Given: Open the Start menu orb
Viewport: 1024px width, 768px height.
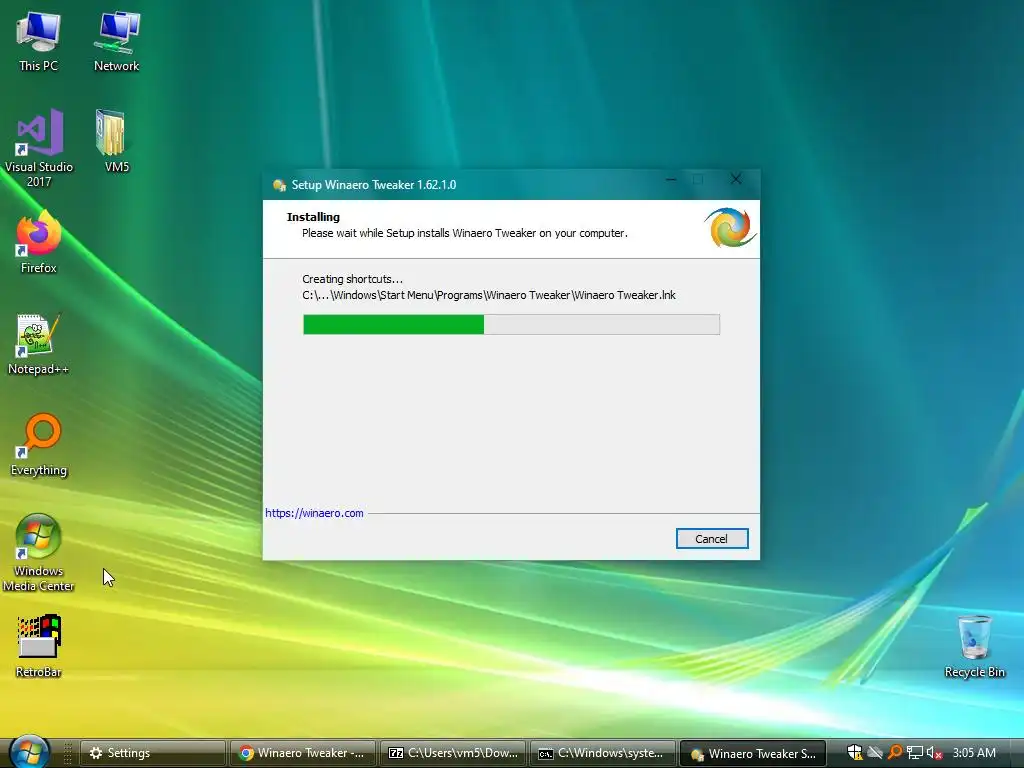Looking at the screenshot, I should 29,752.
